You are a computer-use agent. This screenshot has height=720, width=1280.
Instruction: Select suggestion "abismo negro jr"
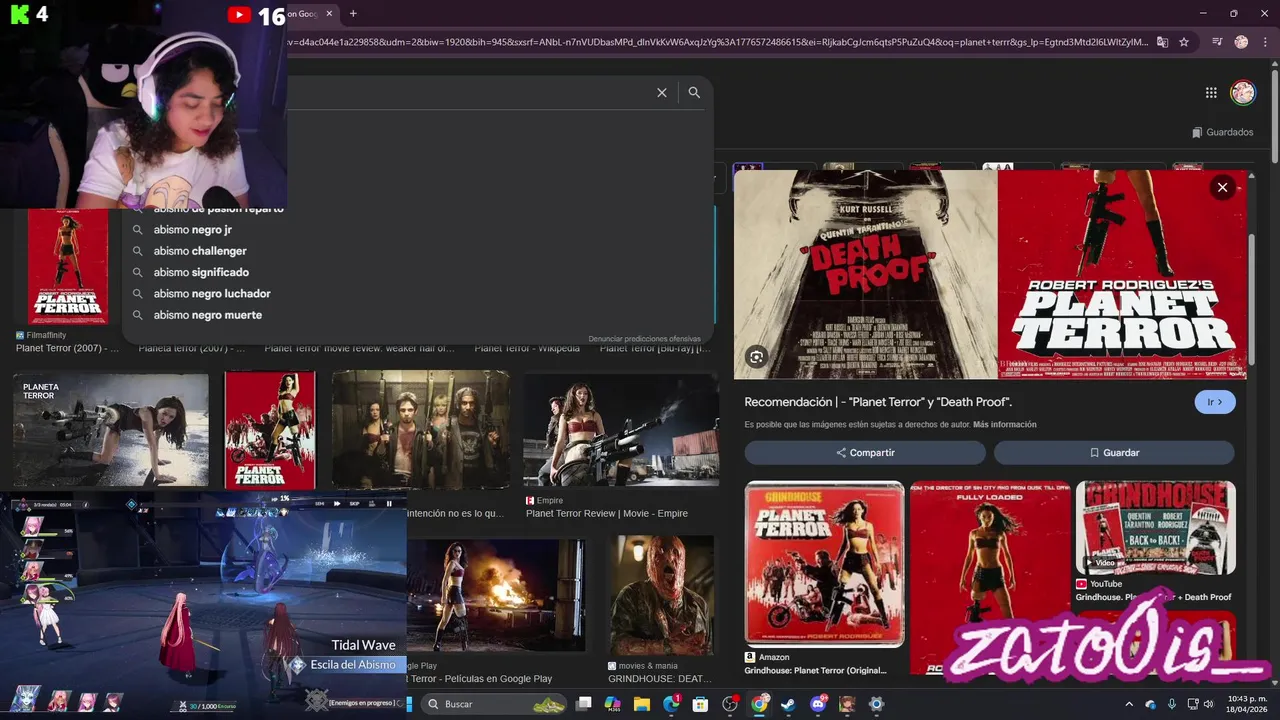point(193,229)
